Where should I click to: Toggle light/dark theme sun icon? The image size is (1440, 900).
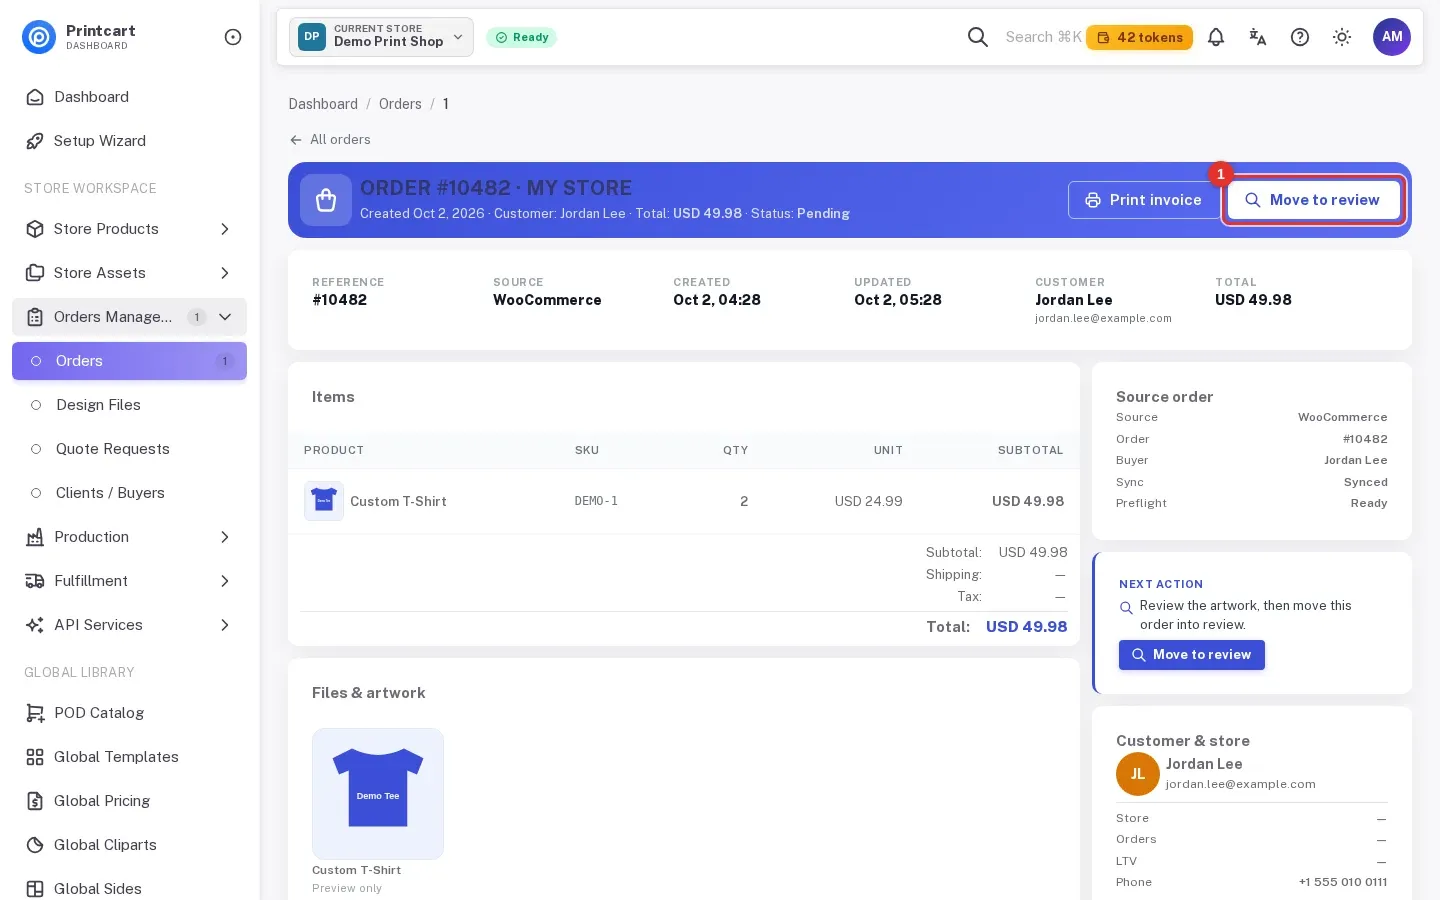1342,37
